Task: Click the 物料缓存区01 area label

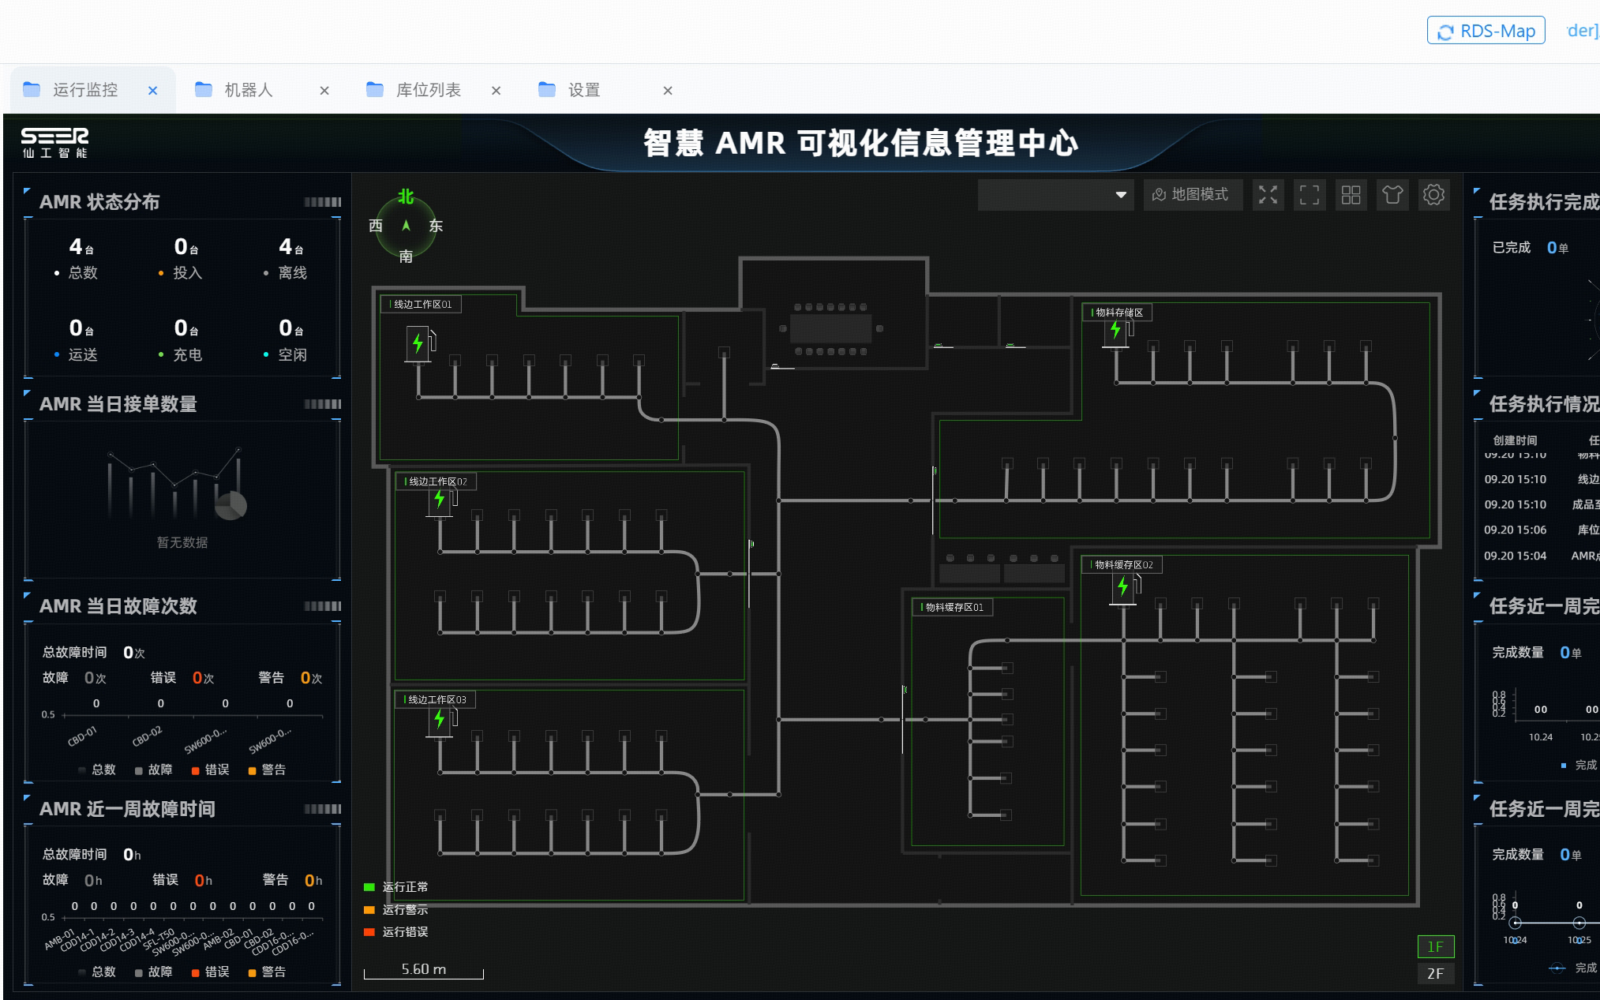Action: (953, 607)
